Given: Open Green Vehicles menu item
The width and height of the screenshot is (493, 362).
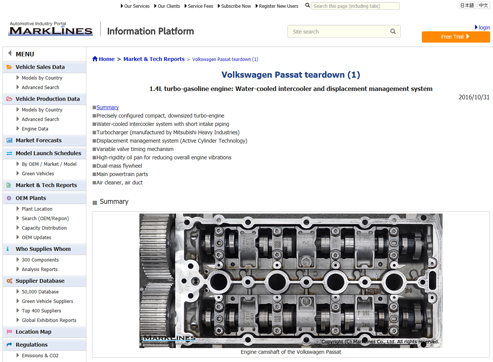Looking at the screenshot, I should 38,174.
